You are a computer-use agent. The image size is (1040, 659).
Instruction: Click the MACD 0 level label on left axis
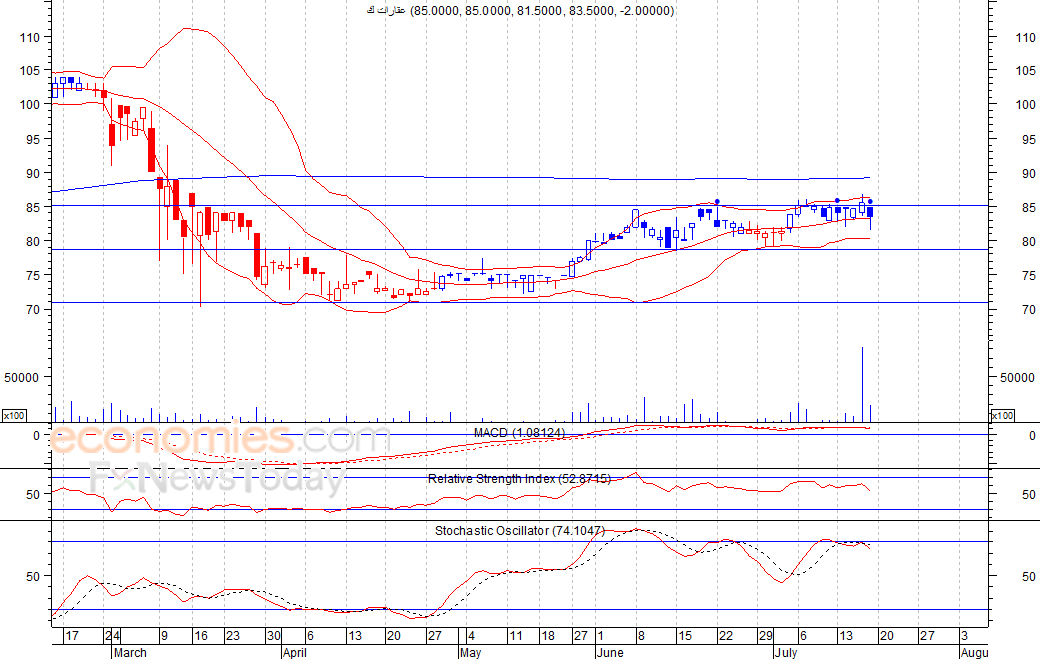coord(36,436)
